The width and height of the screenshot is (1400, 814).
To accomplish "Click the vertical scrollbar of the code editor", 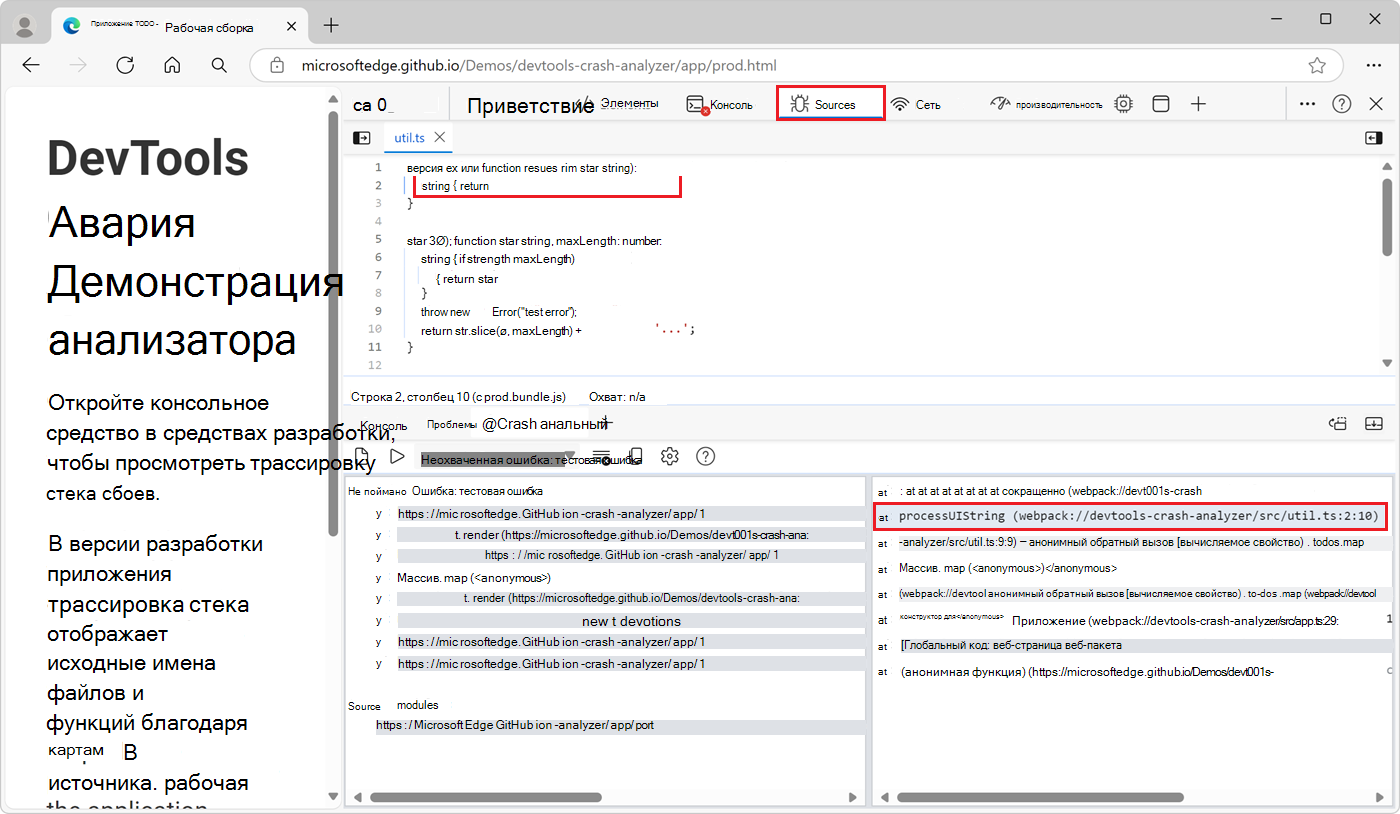I will pos(1386,215).
